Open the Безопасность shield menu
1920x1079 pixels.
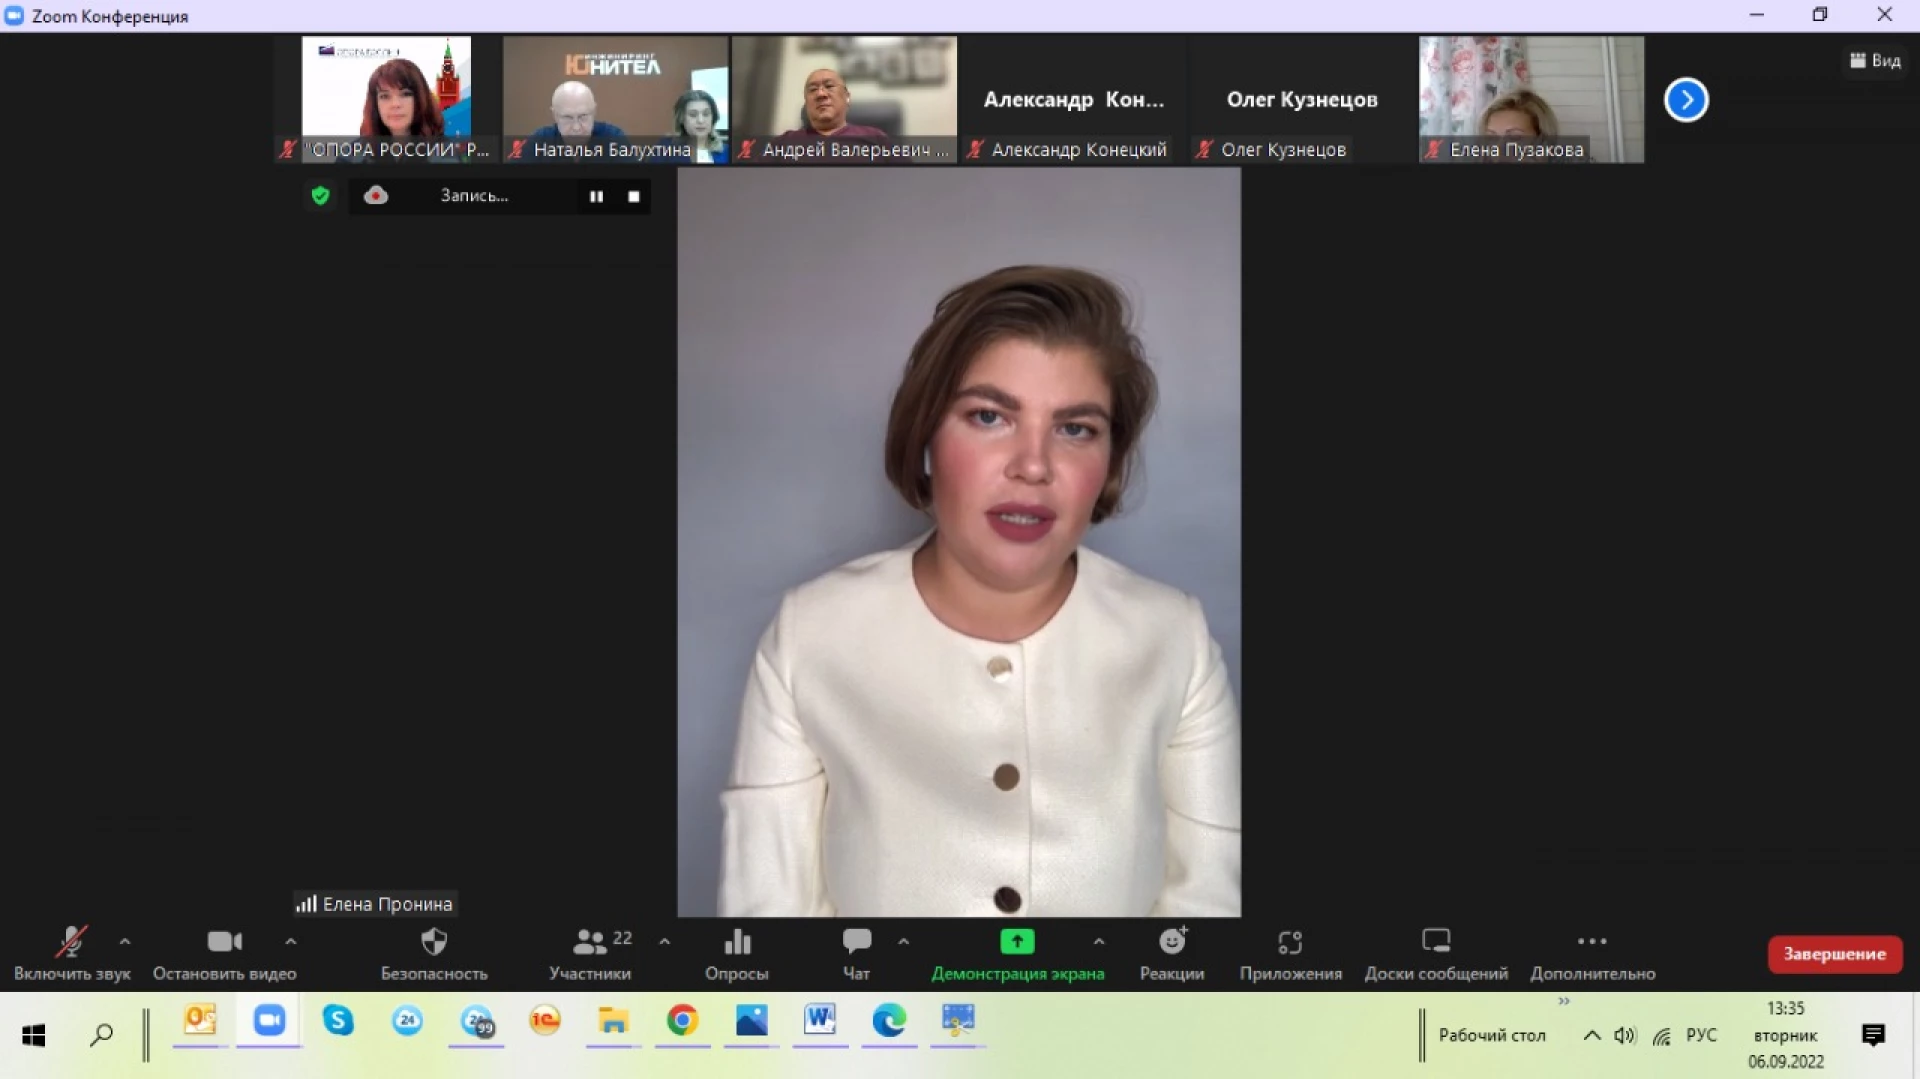[x=434, y=954]
